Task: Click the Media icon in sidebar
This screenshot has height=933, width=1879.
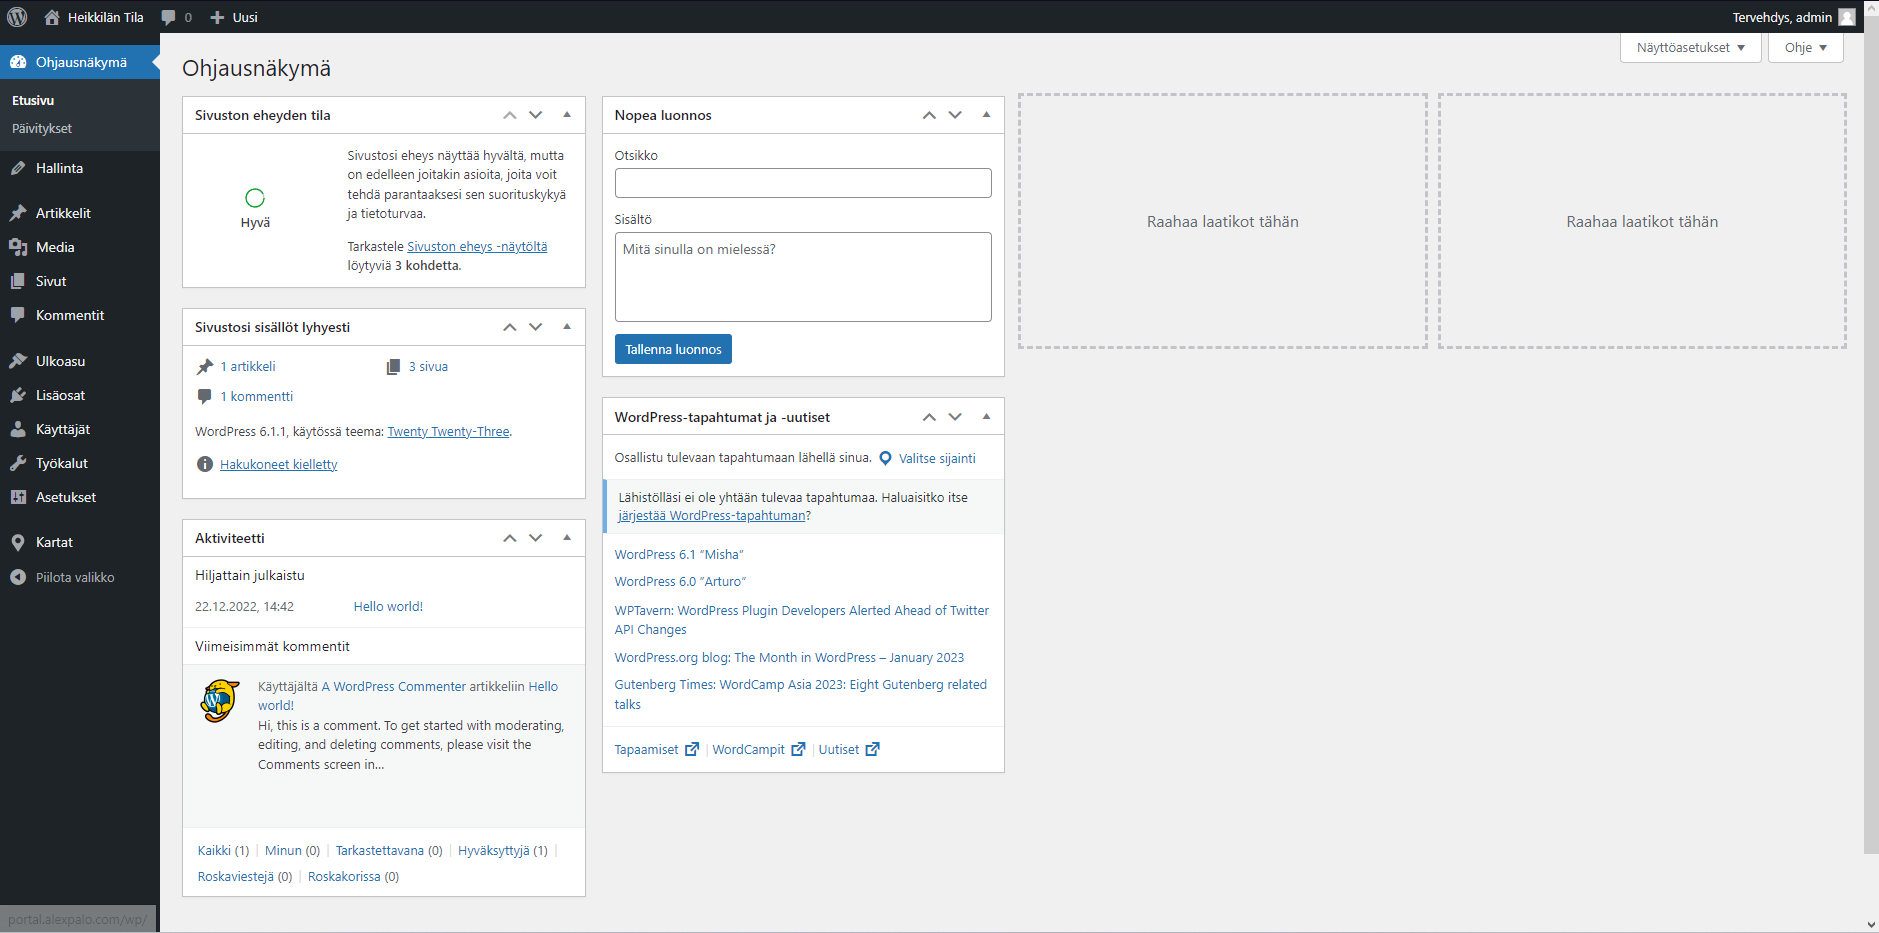Action: (18, 247)
